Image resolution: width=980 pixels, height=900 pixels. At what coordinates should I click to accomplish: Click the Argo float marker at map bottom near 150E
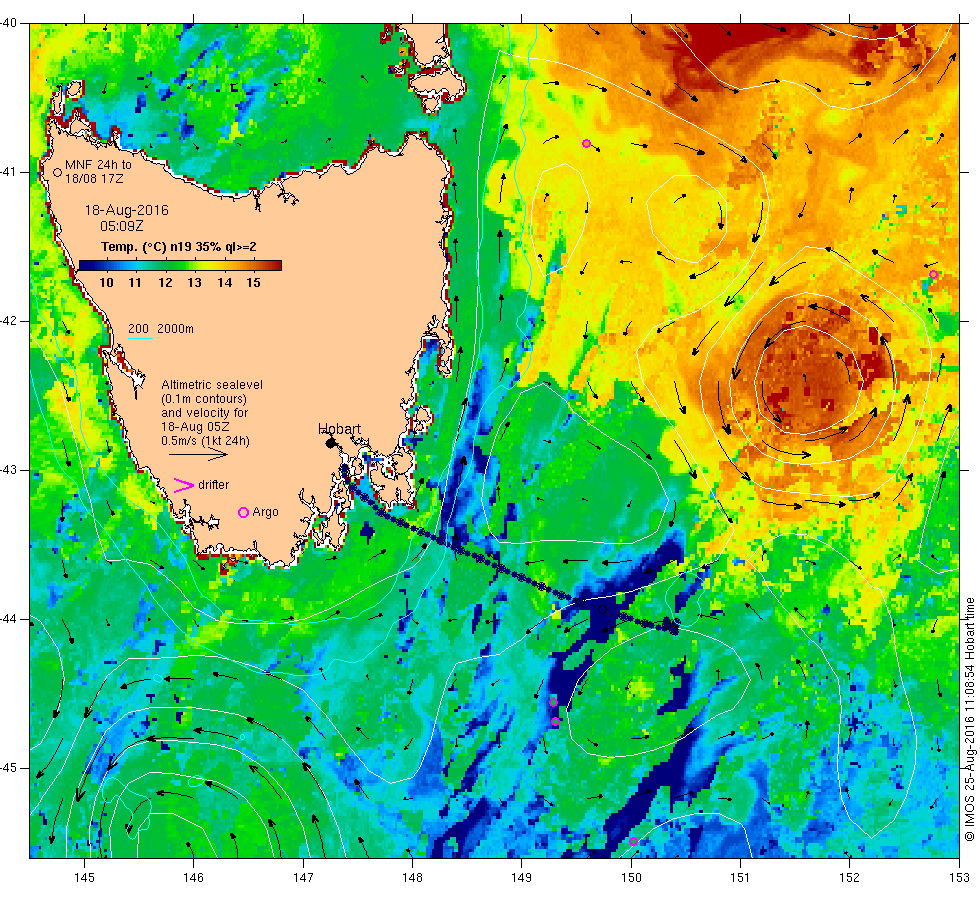(x=633, y=841)
